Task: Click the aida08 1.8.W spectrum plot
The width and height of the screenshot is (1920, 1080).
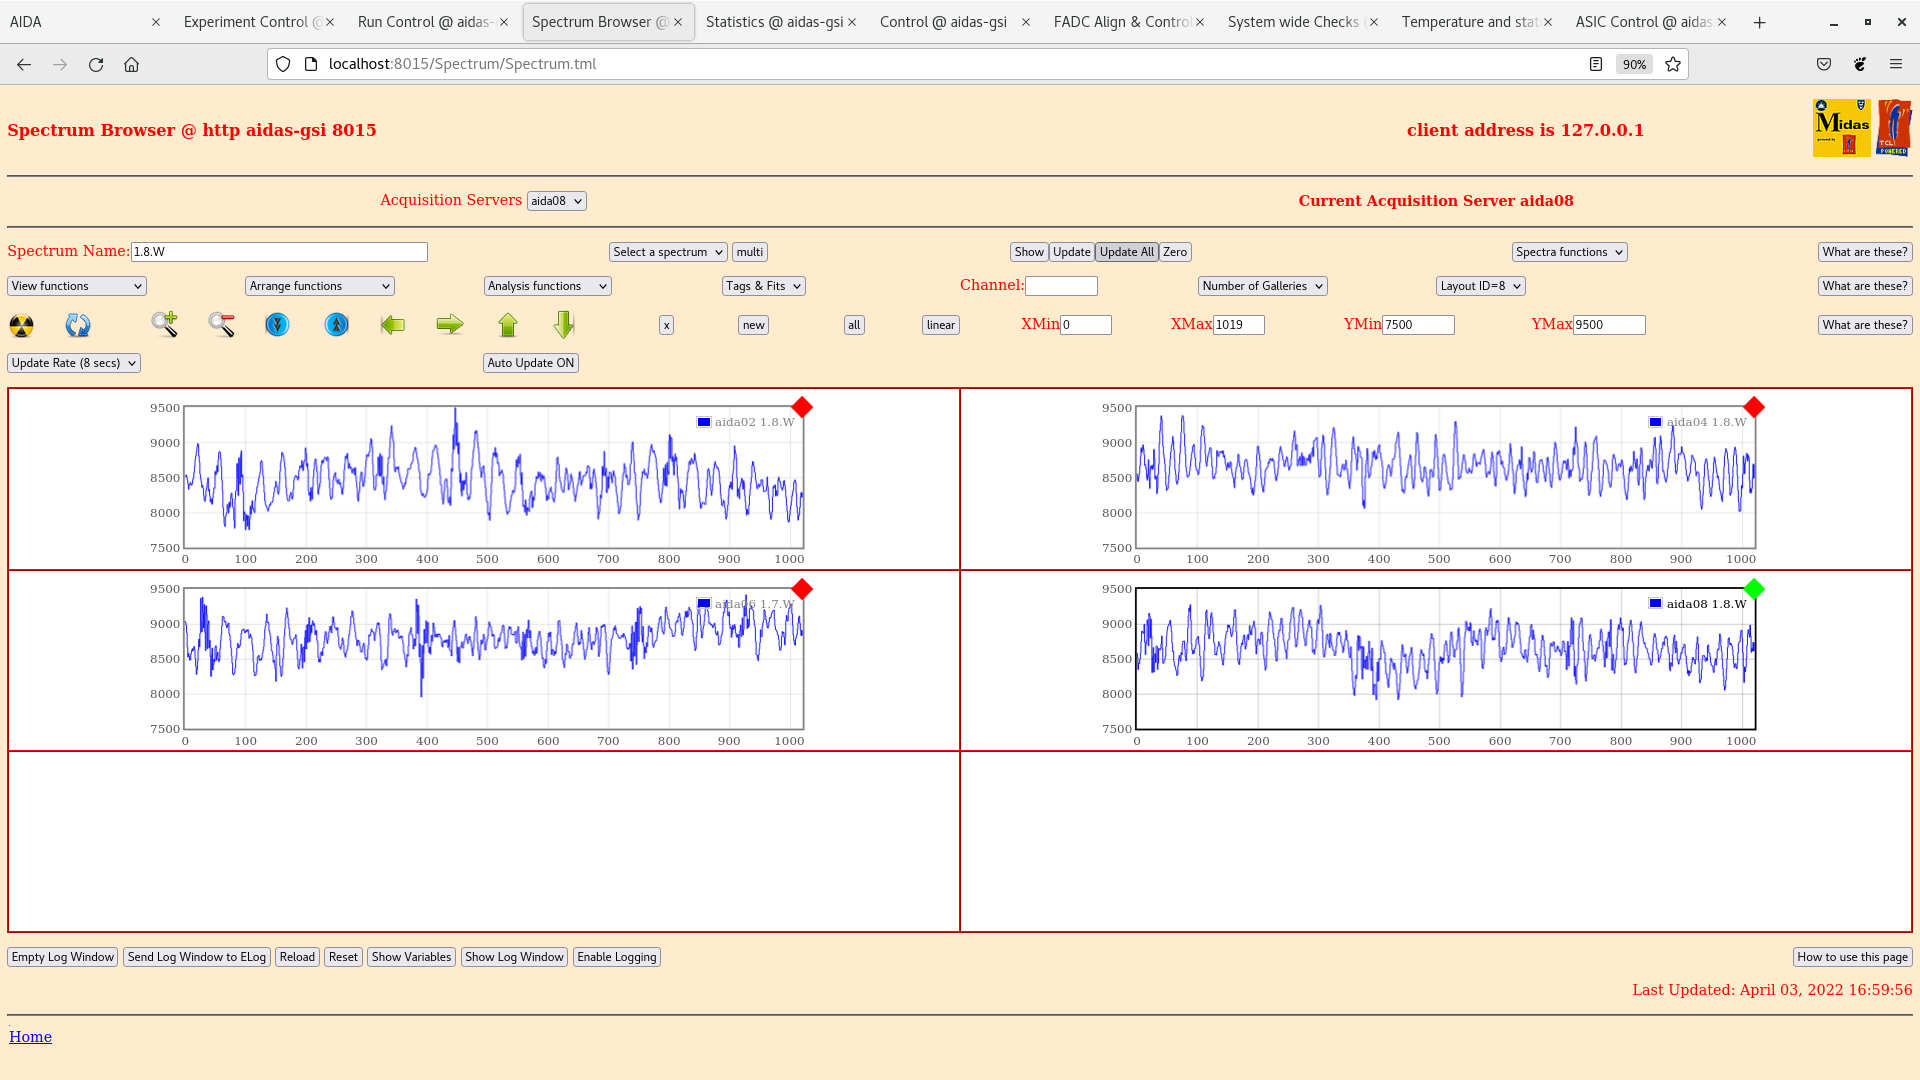Action: point(1446,659)
